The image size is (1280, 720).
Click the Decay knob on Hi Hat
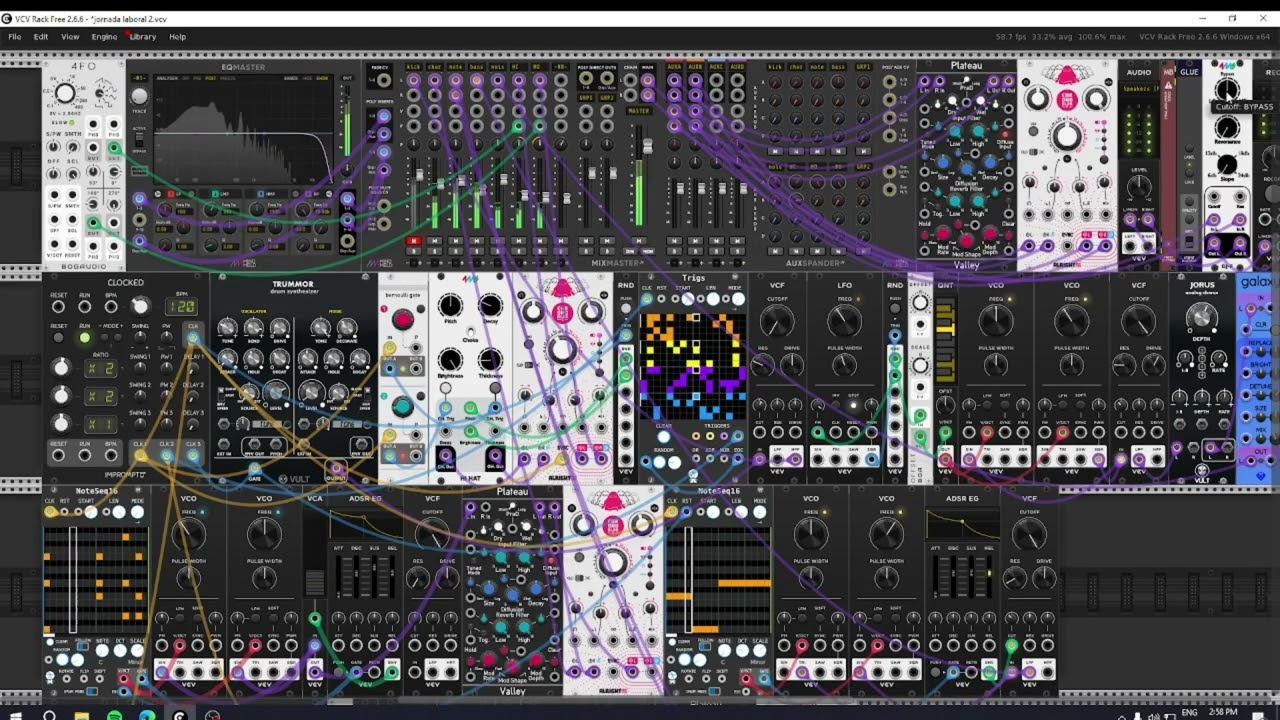490,306
